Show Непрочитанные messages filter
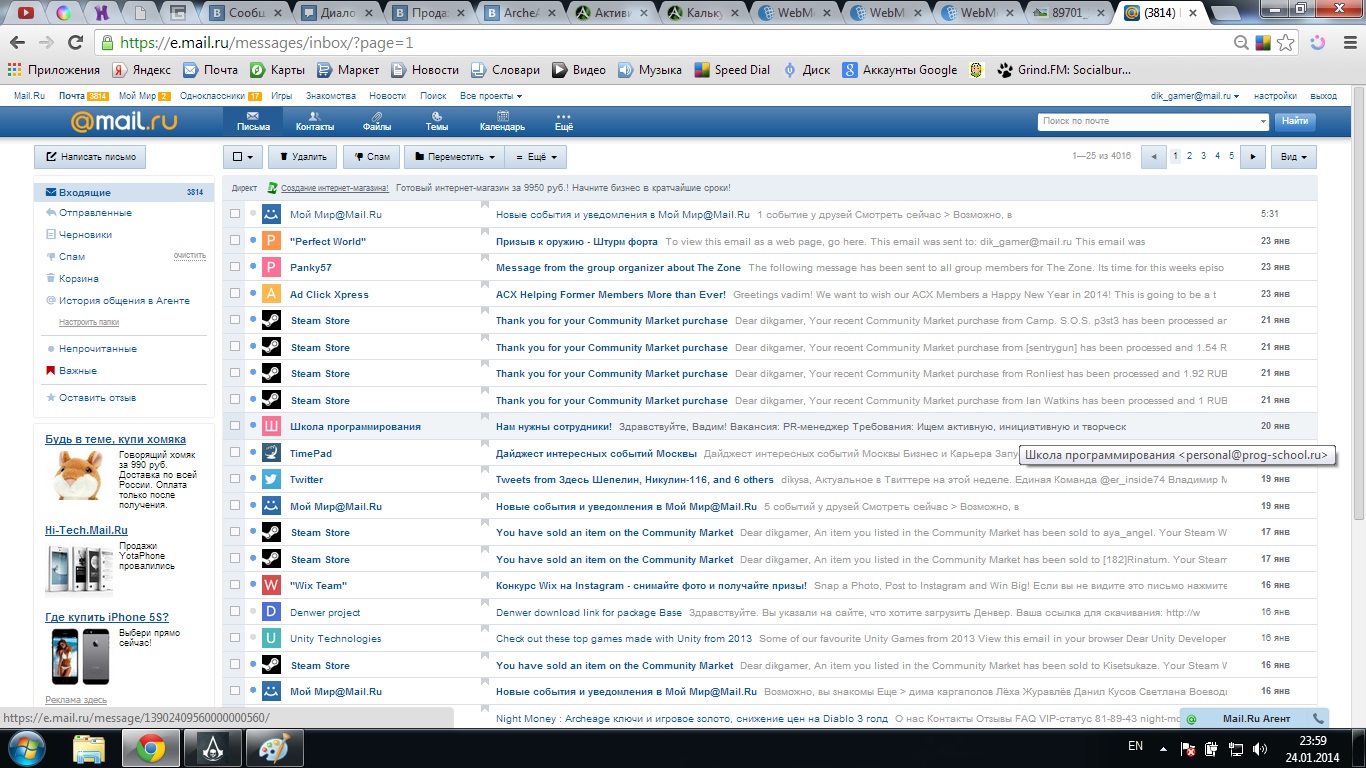Image resolution: width=1366 pixels, height=768 pixels. [97, 349]
